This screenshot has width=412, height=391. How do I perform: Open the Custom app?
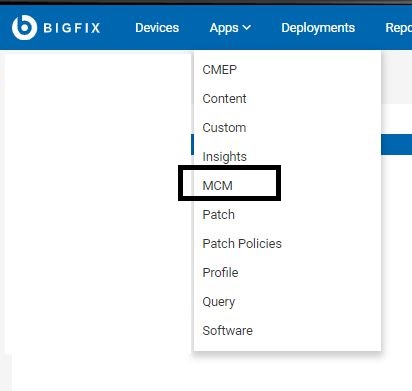pos(224,128)
